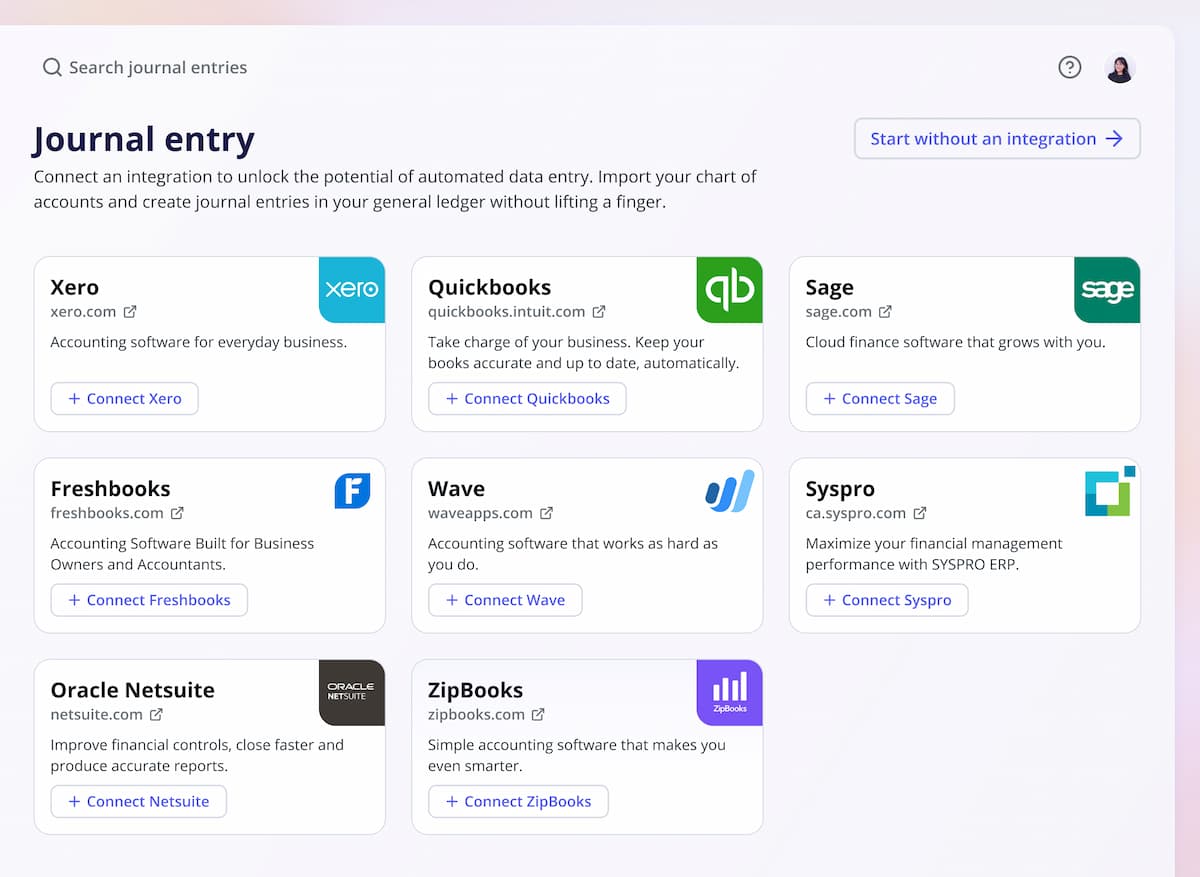Click the Oracle Netsuite logo icon
The image size is (1200, 877).
coord(352,692)
